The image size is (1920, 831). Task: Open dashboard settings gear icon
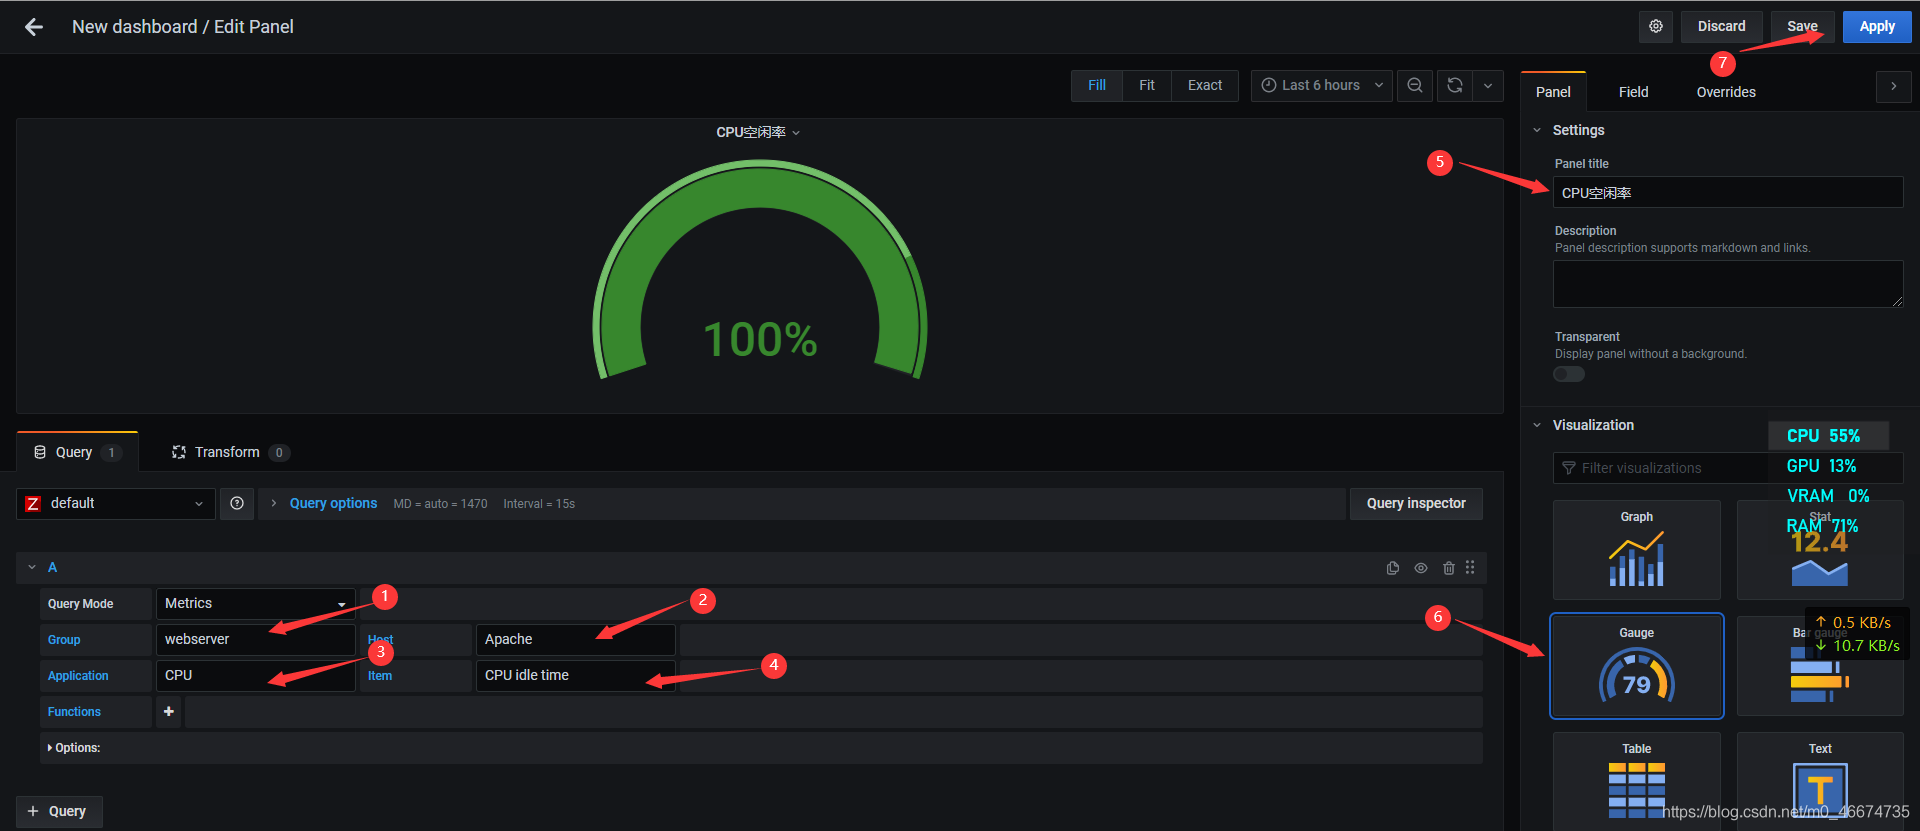coord(1656,27)
